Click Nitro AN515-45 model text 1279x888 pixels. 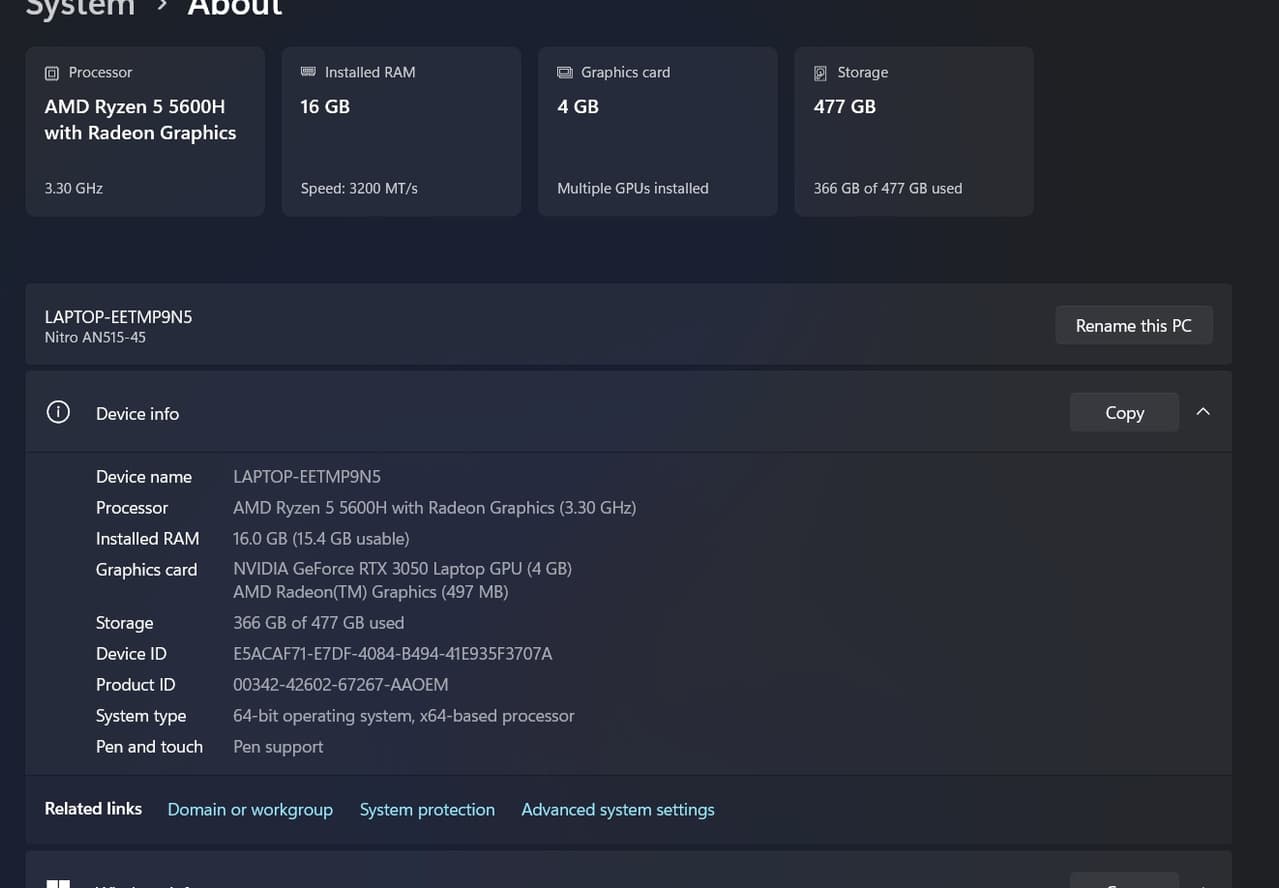[x=95, y=338]
